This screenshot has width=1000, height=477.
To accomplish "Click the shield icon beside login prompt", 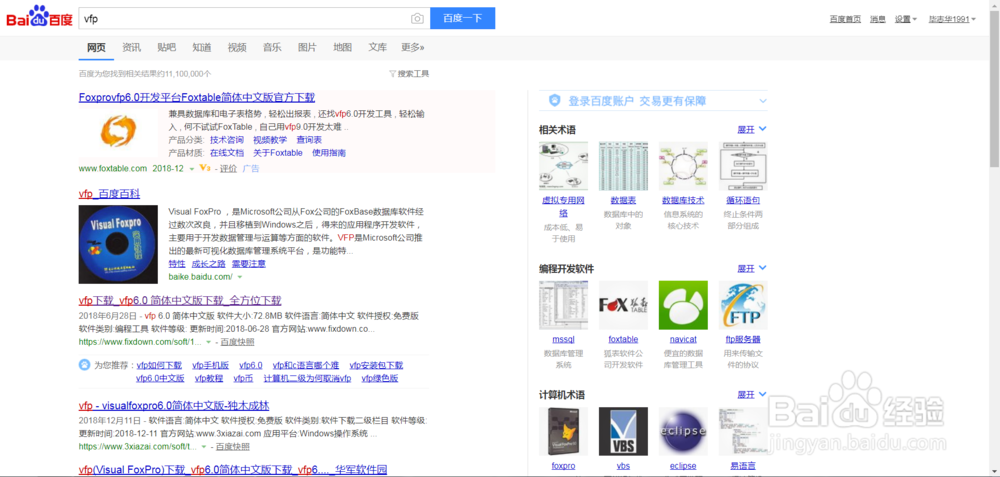I will pos(555,101).
